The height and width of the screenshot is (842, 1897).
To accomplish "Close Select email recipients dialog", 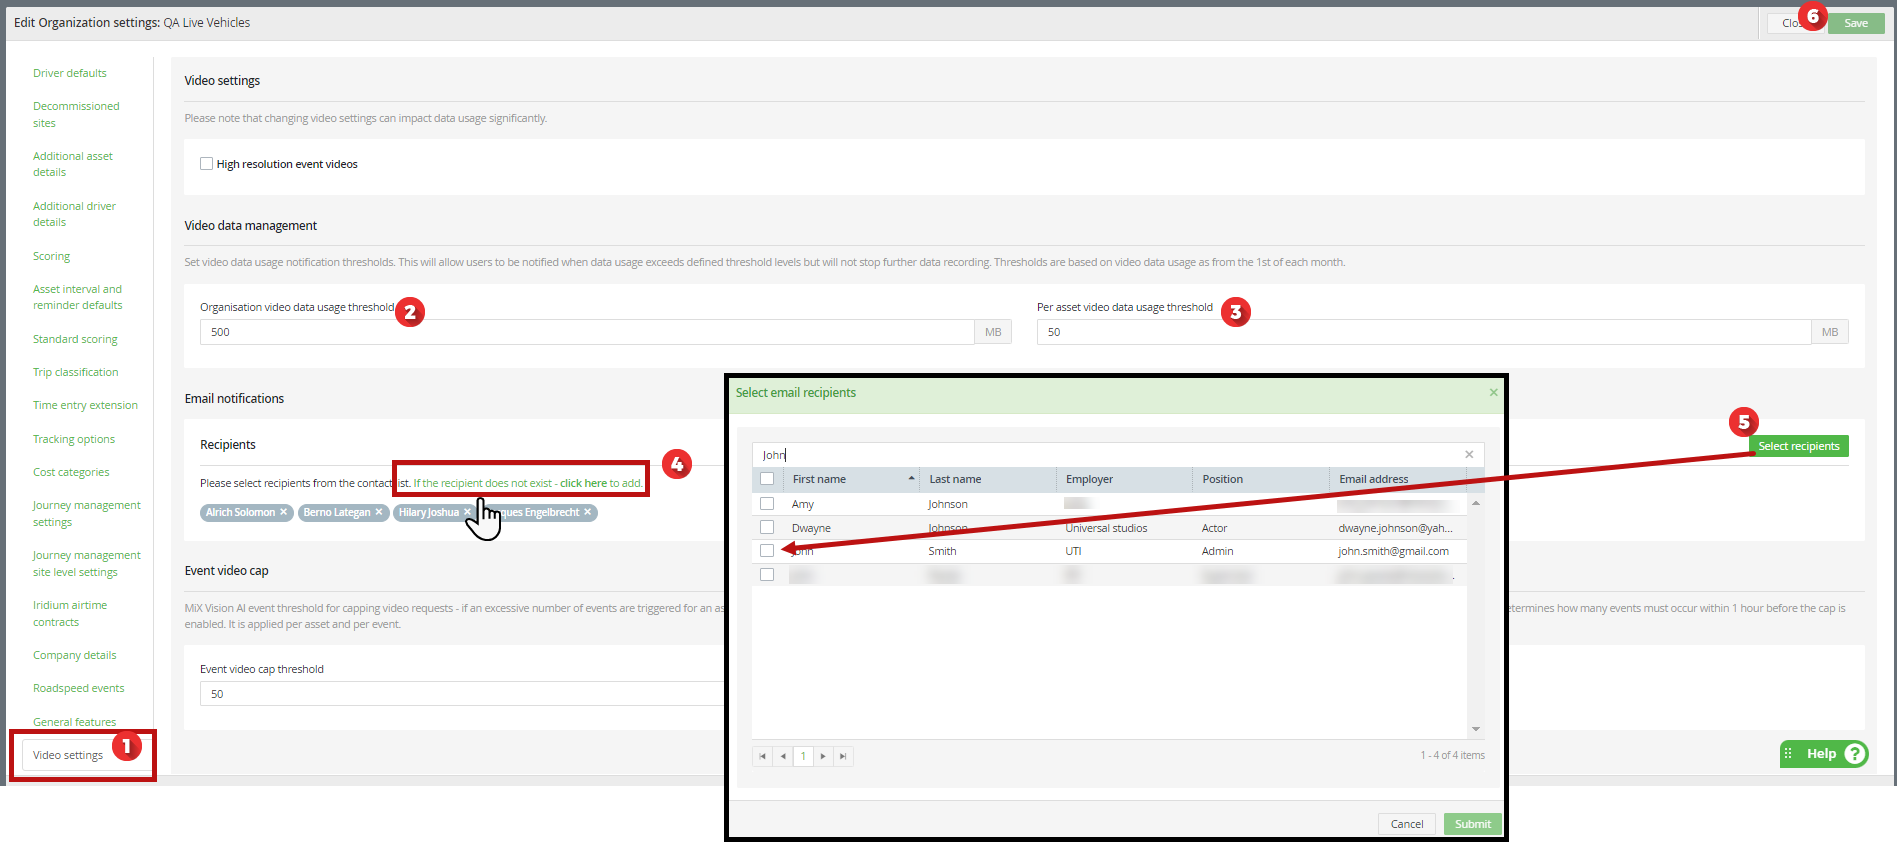I will [1493, 392].
